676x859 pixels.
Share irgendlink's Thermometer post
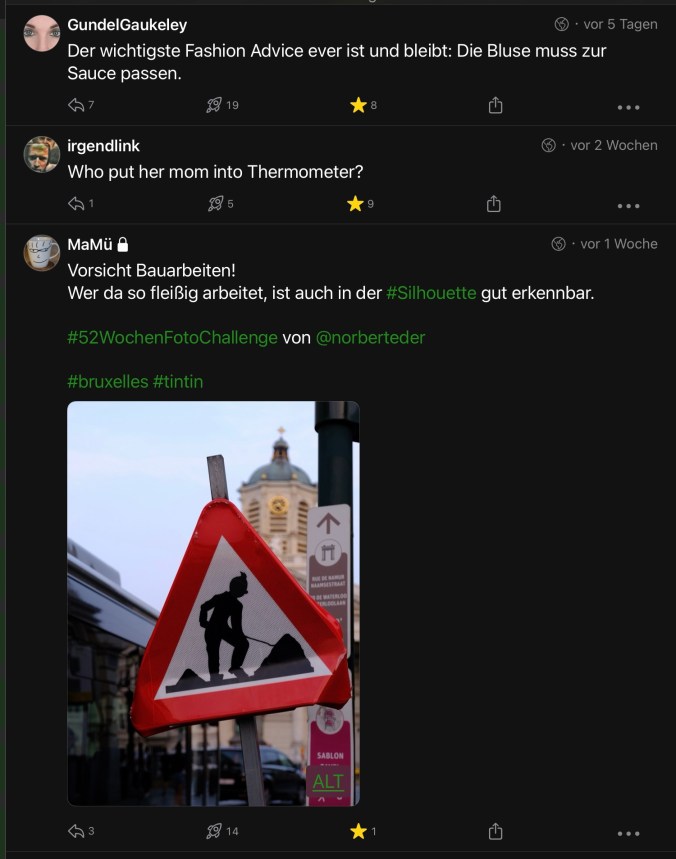pyautogui.click(x=493, y=204)
